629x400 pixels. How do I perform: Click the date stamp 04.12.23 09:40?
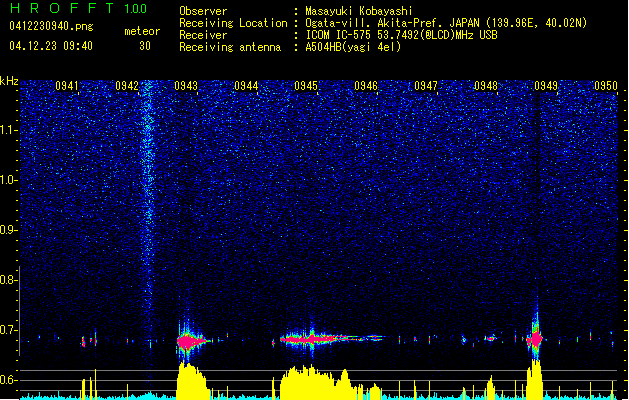(51, 46)
